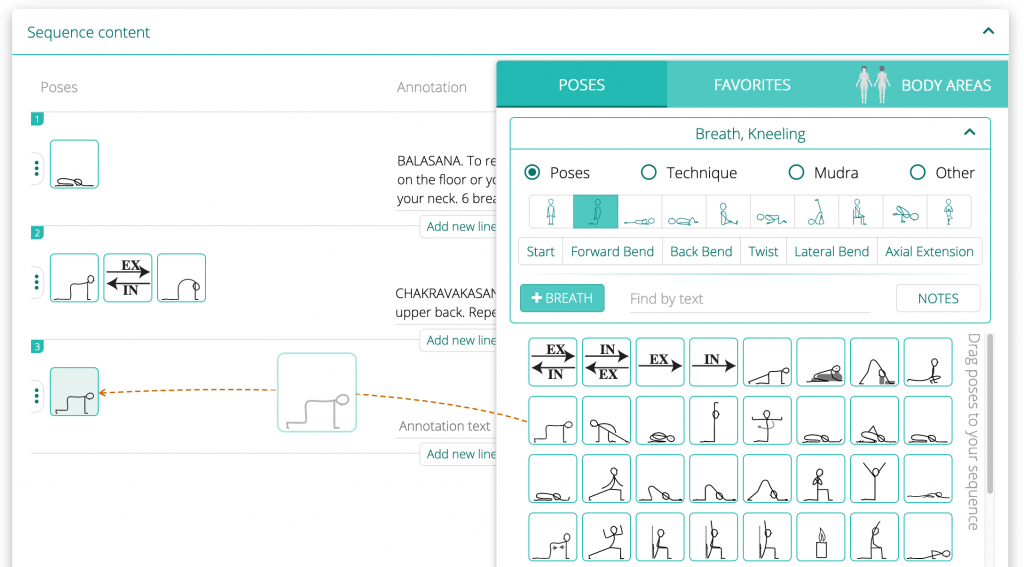Choose the Other radio option
This screenshot has height=567, width=1024.
coord(918,173)
